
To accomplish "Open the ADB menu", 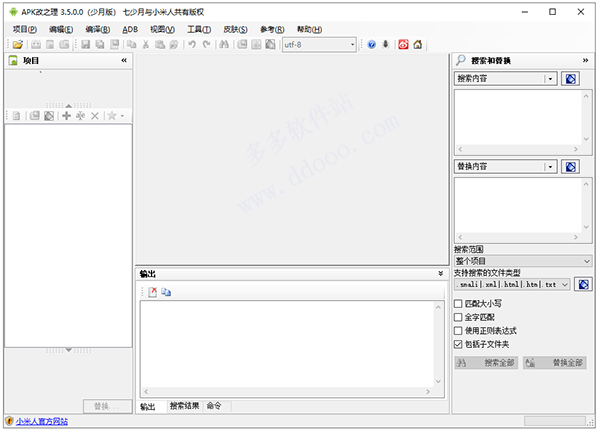I will [x=130, y=29].
